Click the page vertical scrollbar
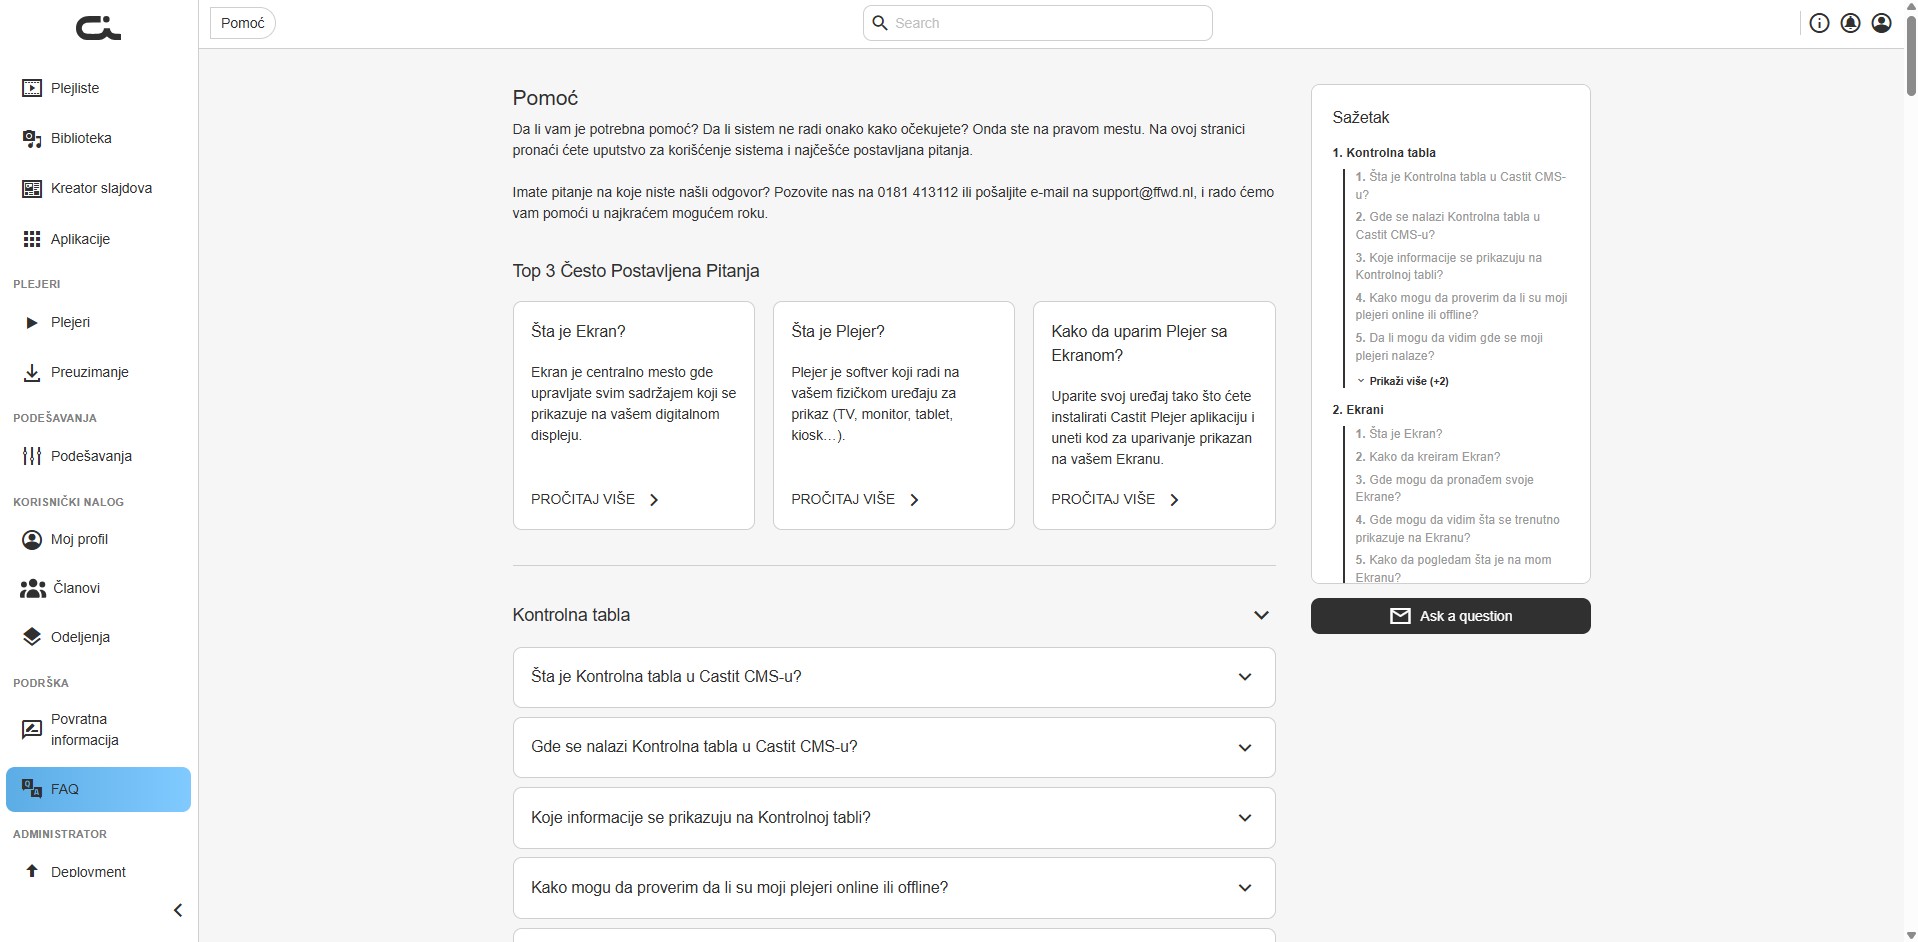The height and width of the screenshot is (942, 1918). (x=1910, y=56)
